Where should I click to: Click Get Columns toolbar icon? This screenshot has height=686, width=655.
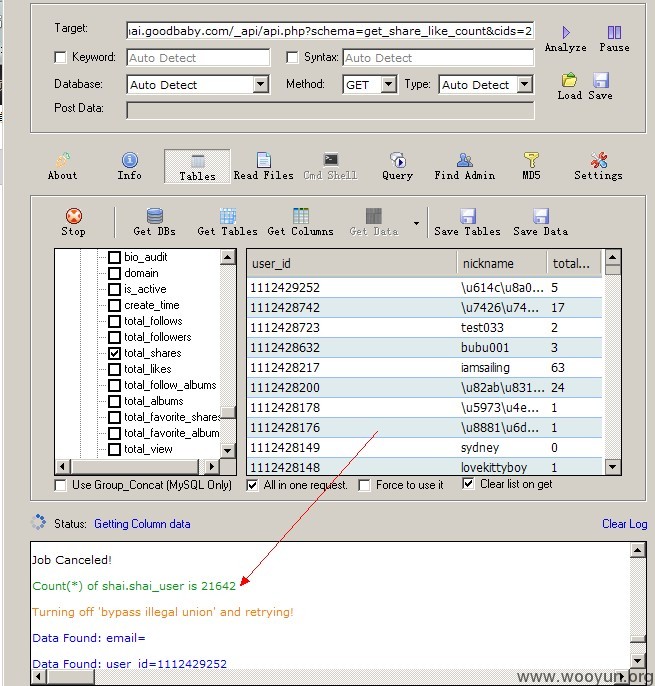tap(301, 216)
